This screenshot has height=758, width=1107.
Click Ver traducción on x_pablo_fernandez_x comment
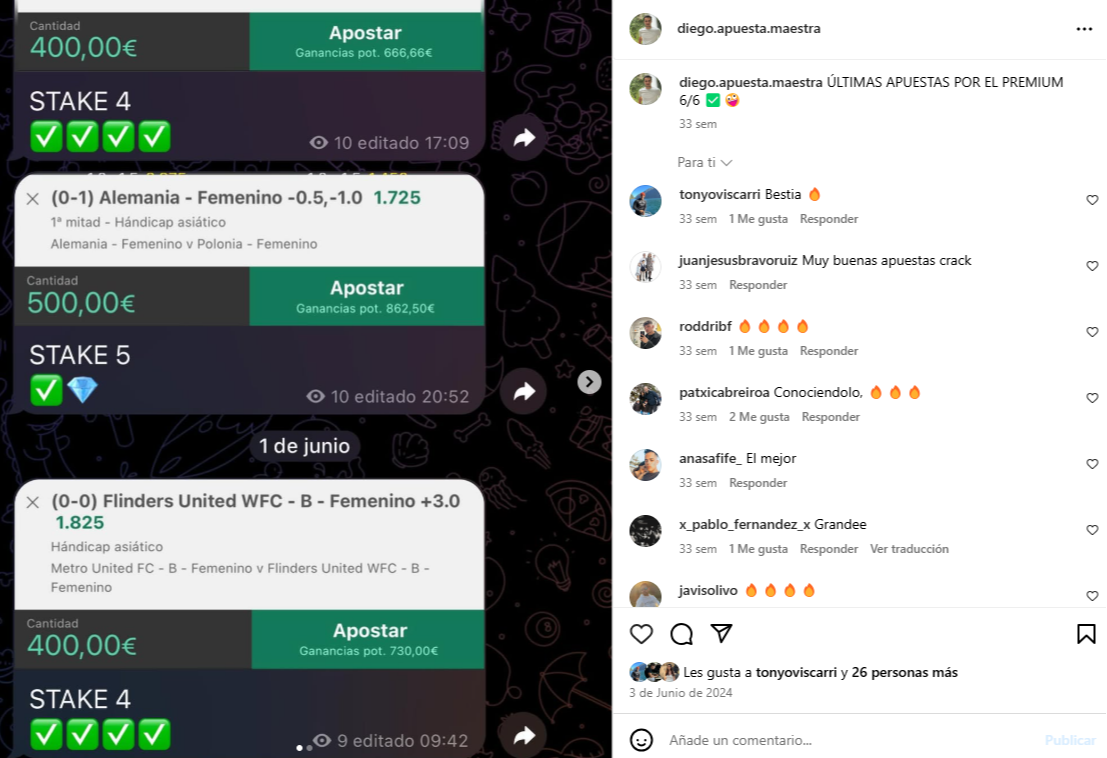[x=909, y=549]
